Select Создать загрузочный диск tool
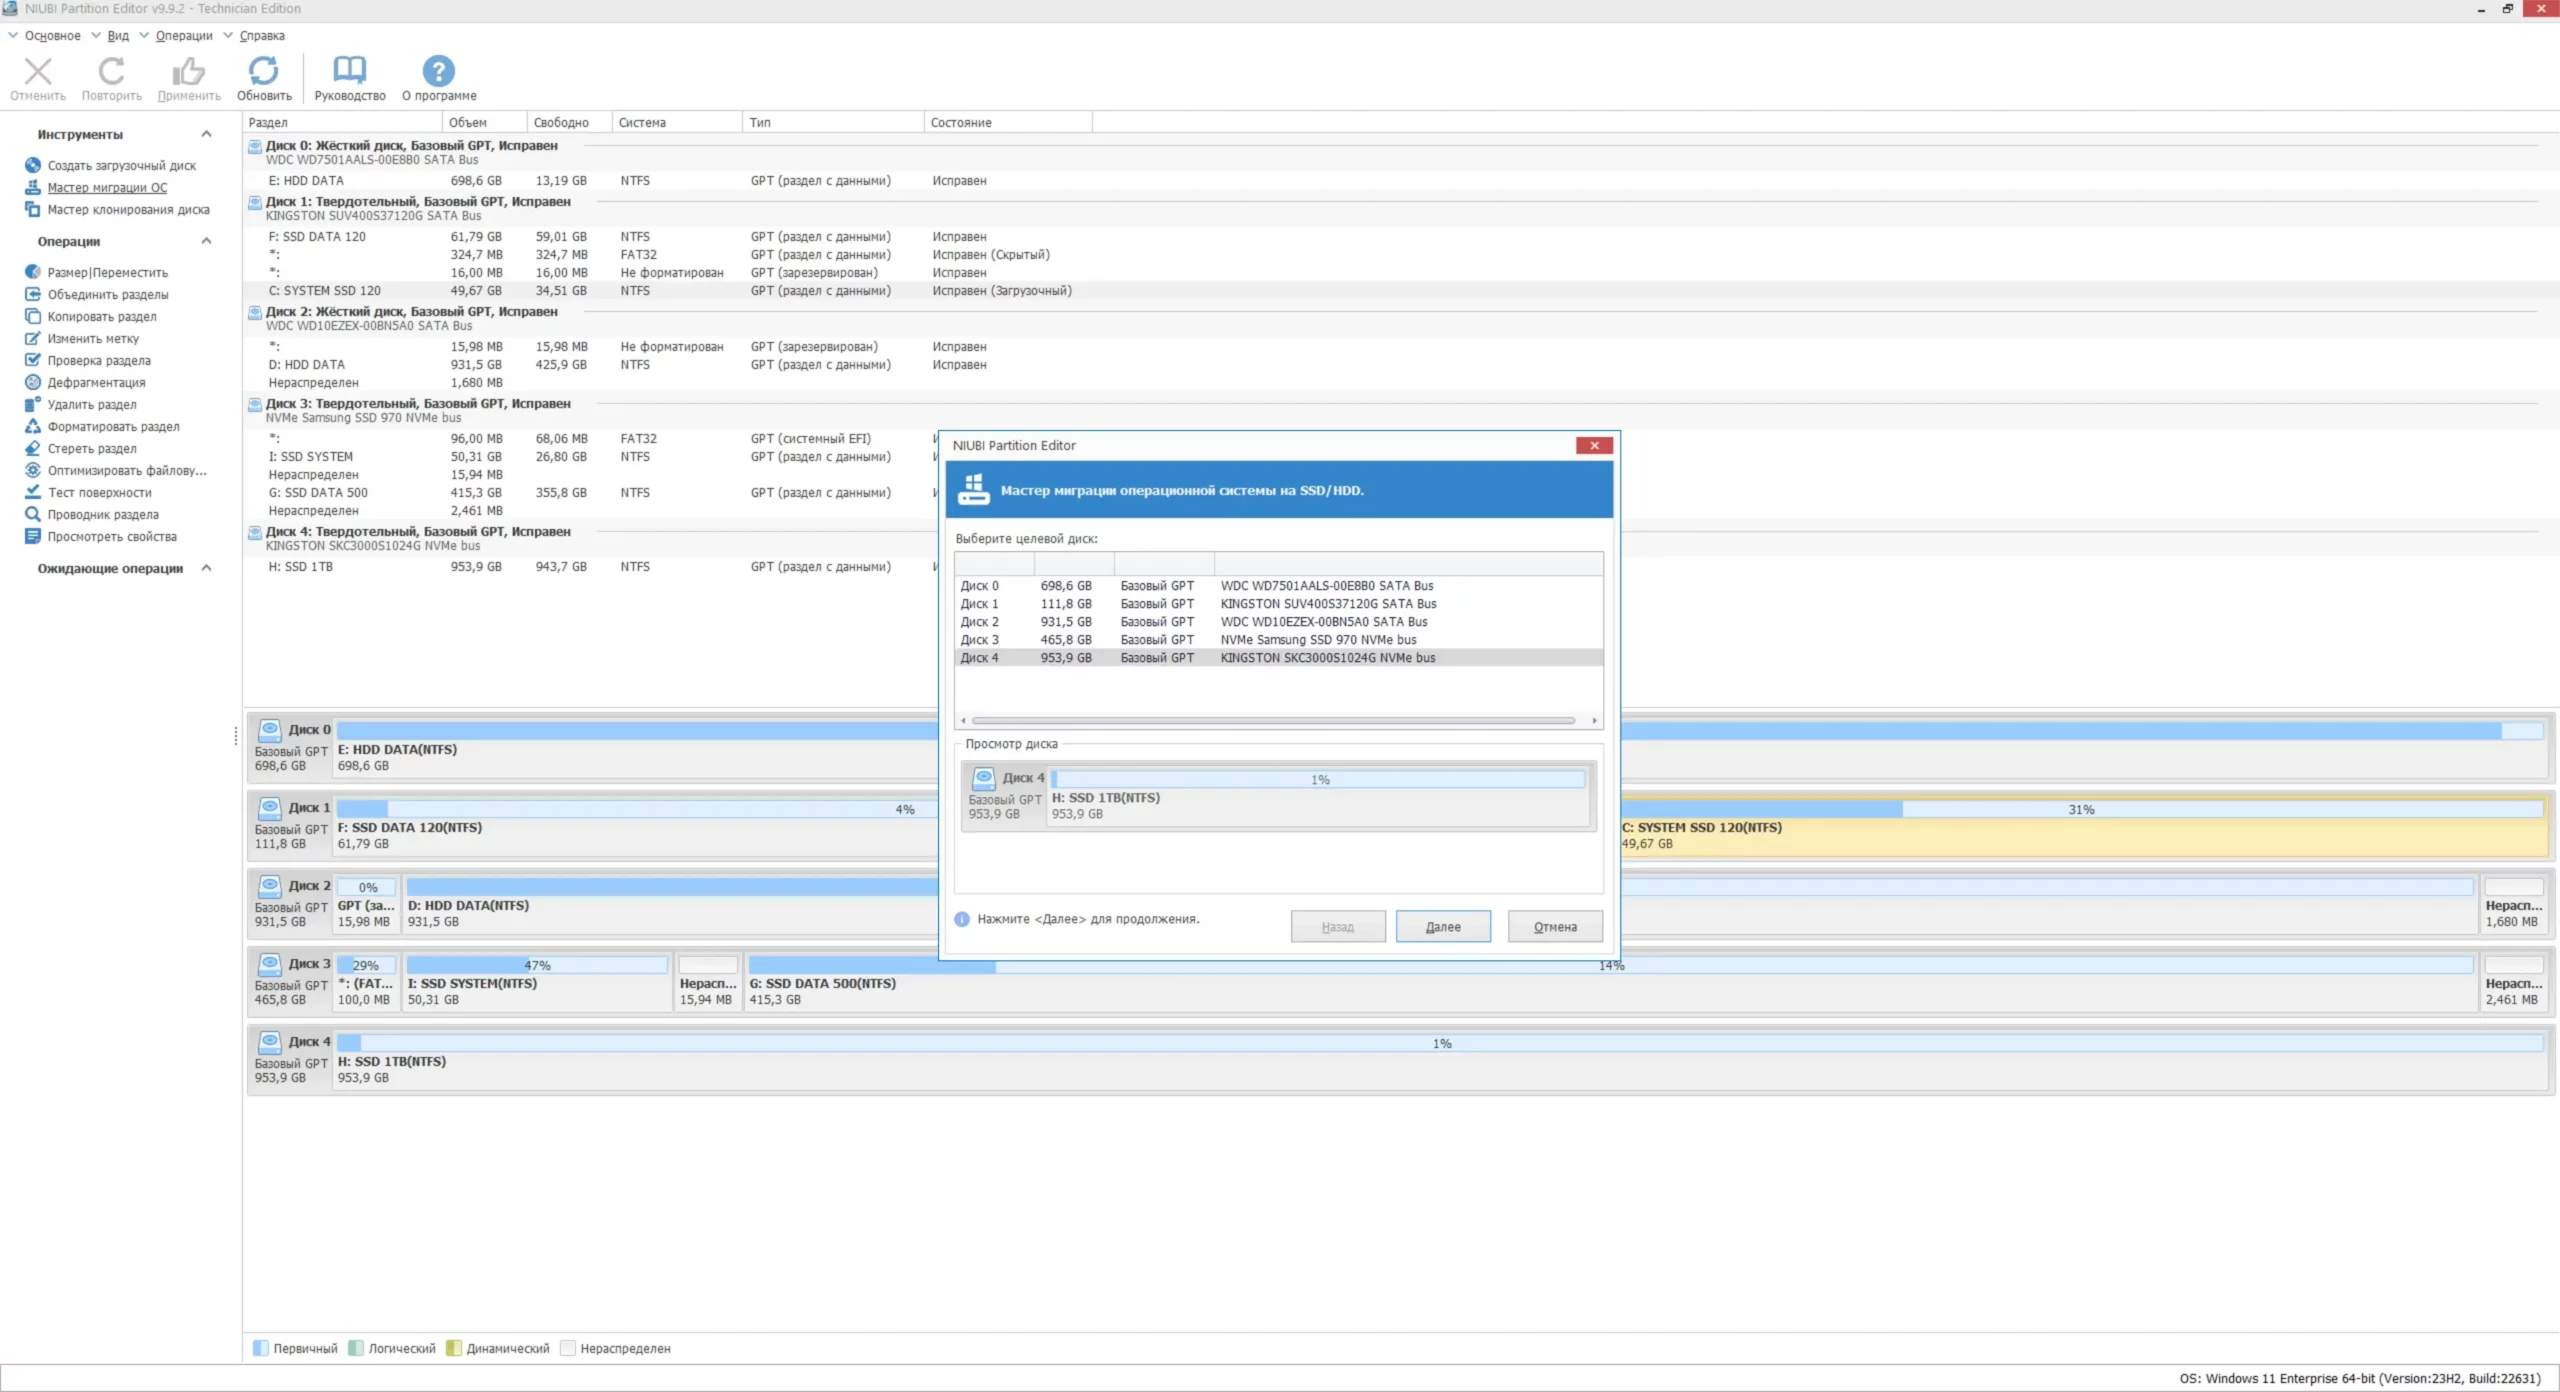 (x=121, y=165)
